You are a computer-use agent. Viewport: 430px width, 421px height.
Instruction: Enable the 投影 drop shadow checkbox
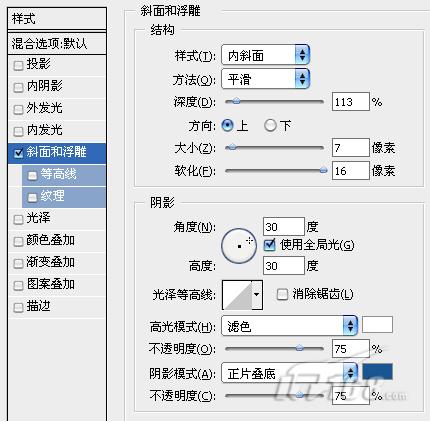pos(18,65)
